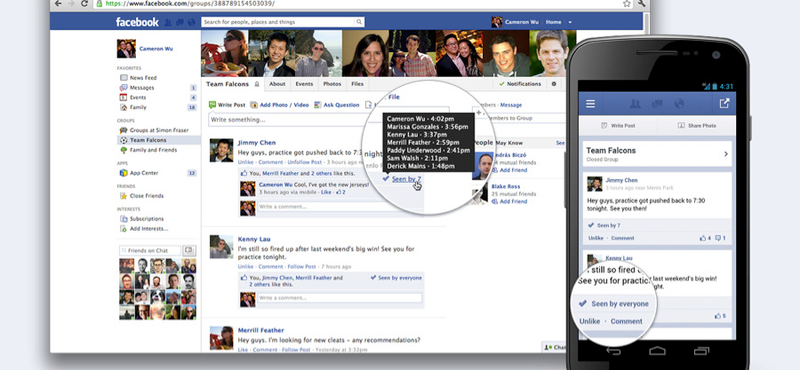
Task: Click Seen by 7 link
Action: click(406, 179)
